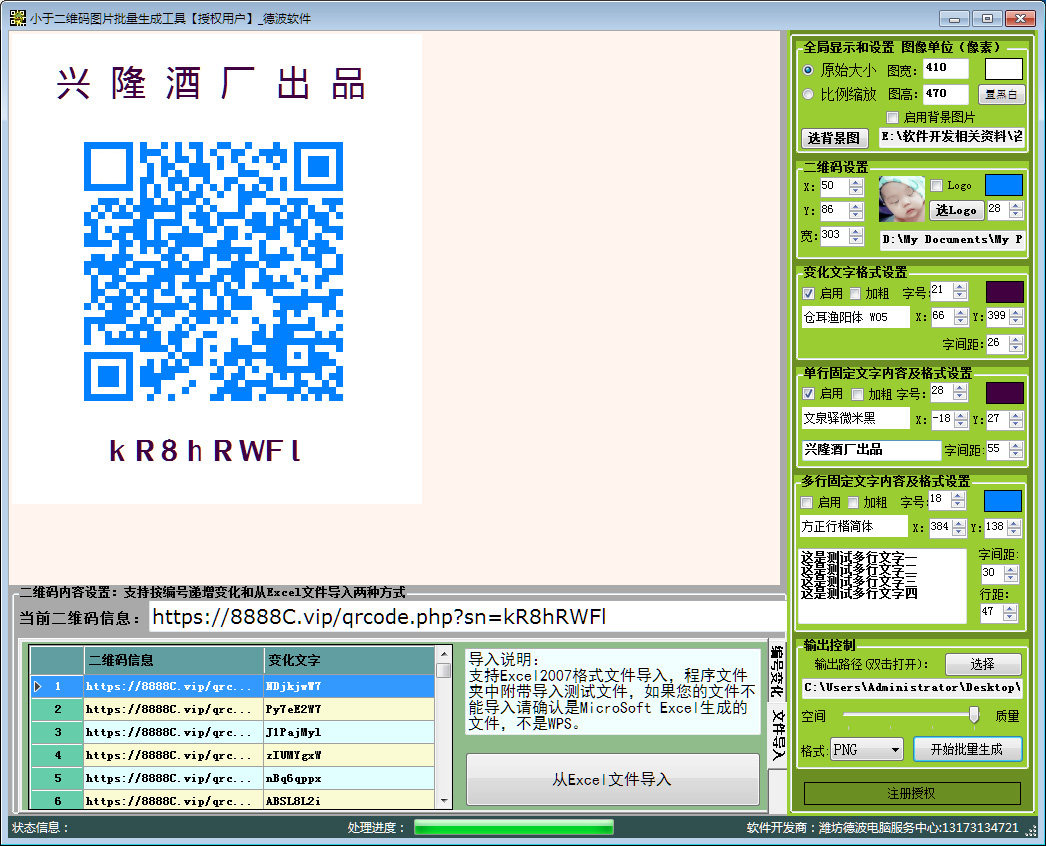Image resolution: width=1046 pixels, height=846 pixels.
Task: Click the baby Logo thumbnail
Action: (901, 199)
